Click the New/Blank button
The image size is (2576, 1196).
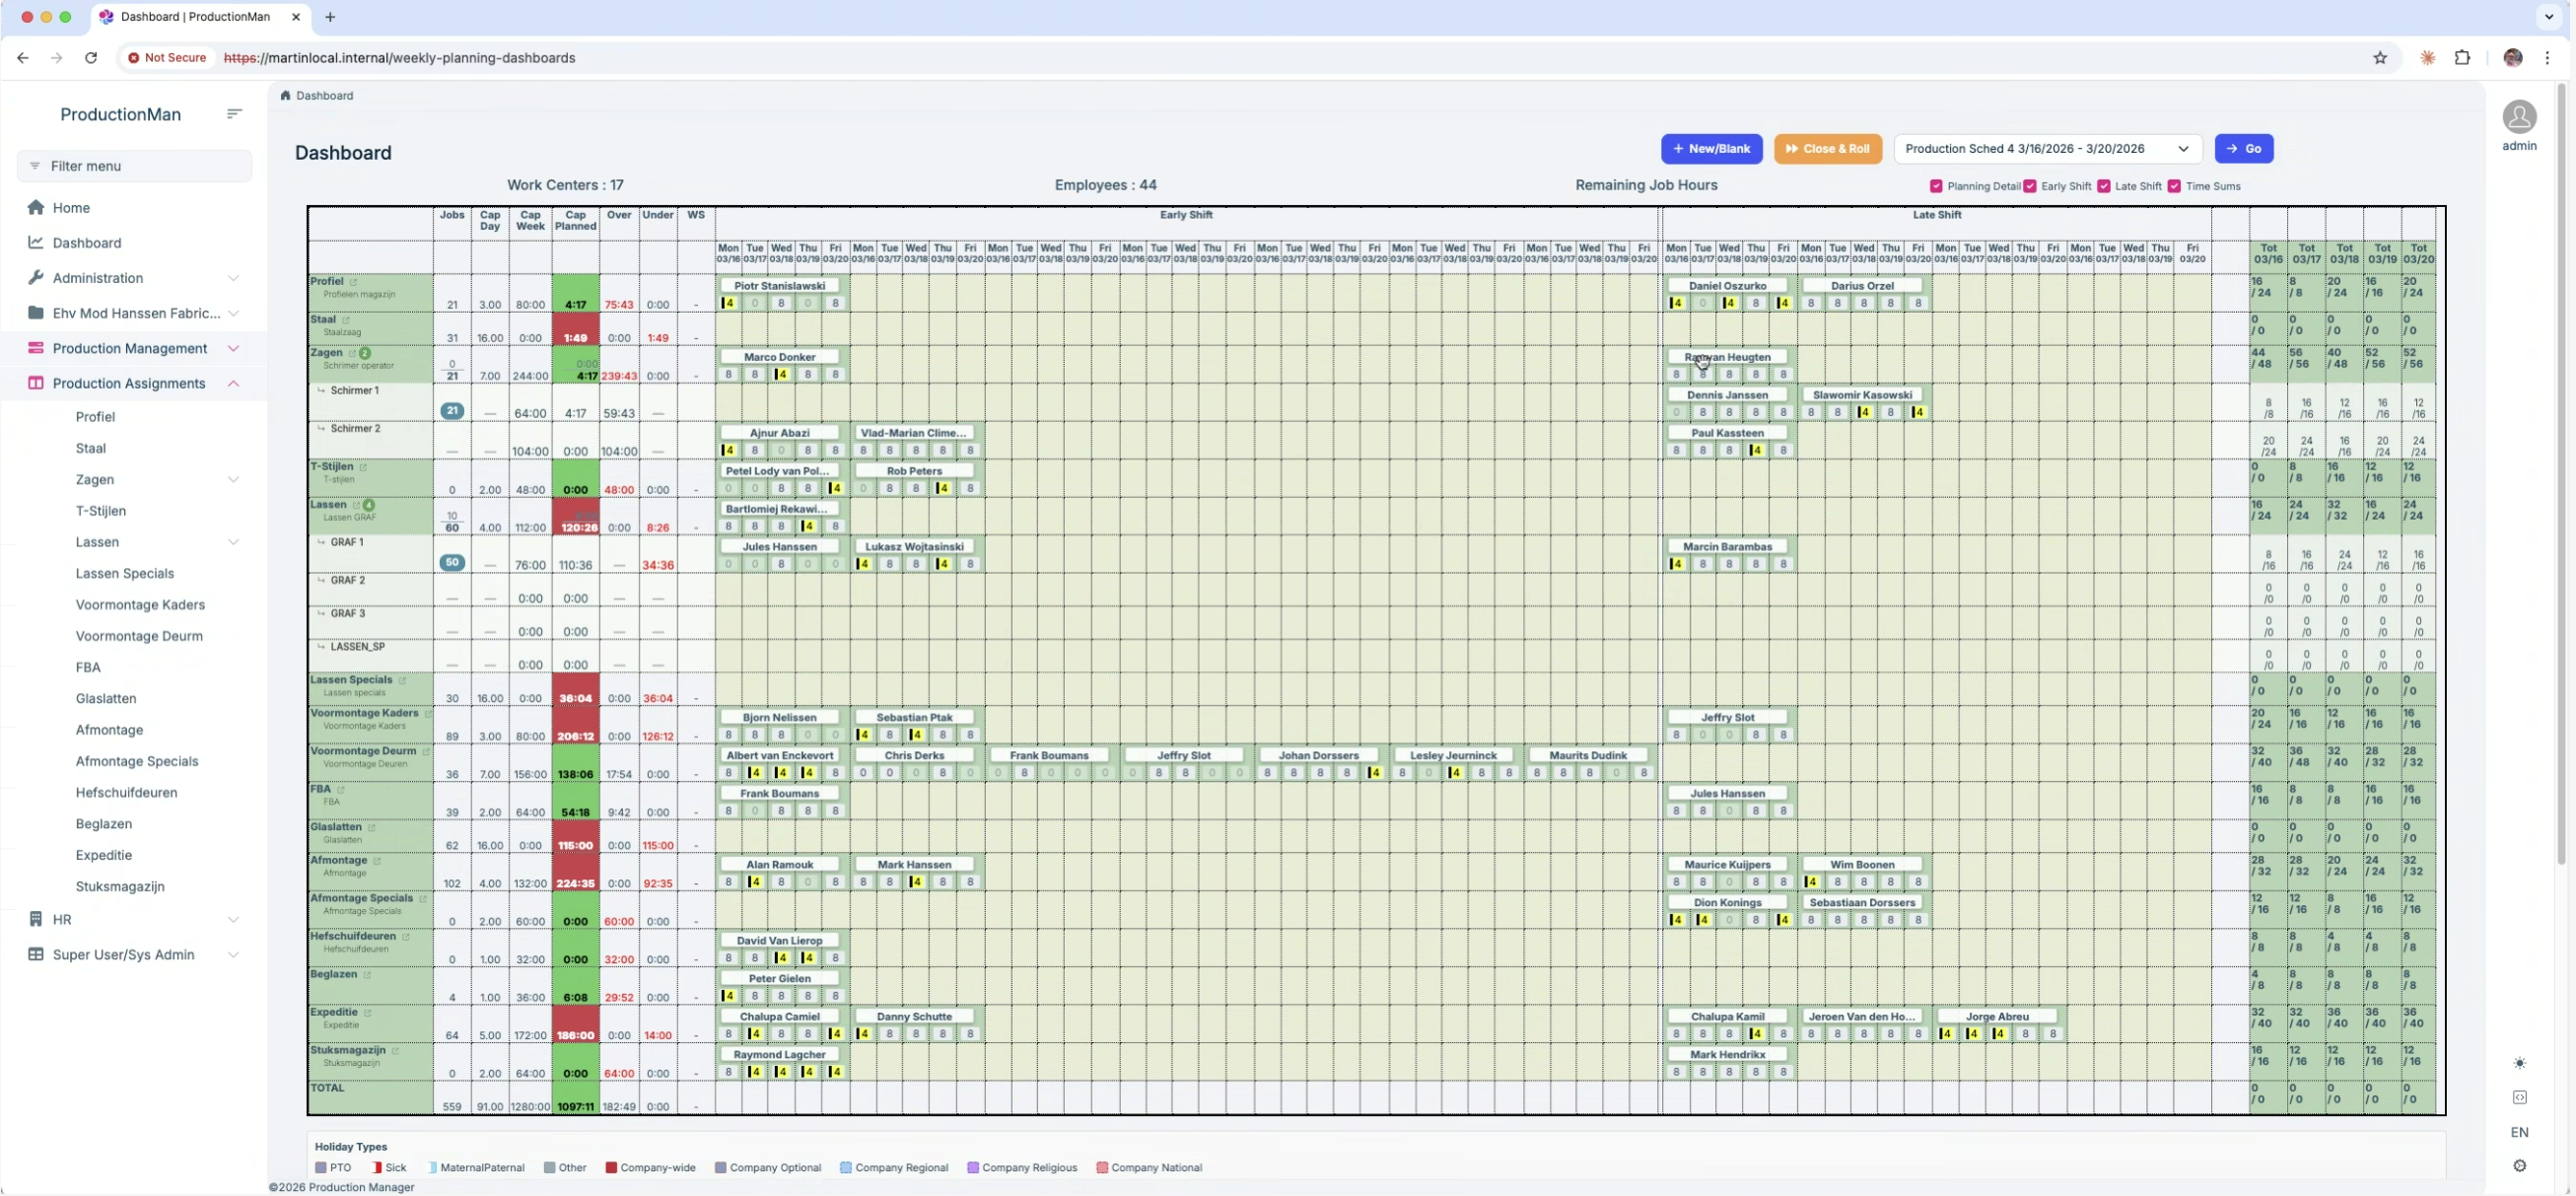(1712, 148)
